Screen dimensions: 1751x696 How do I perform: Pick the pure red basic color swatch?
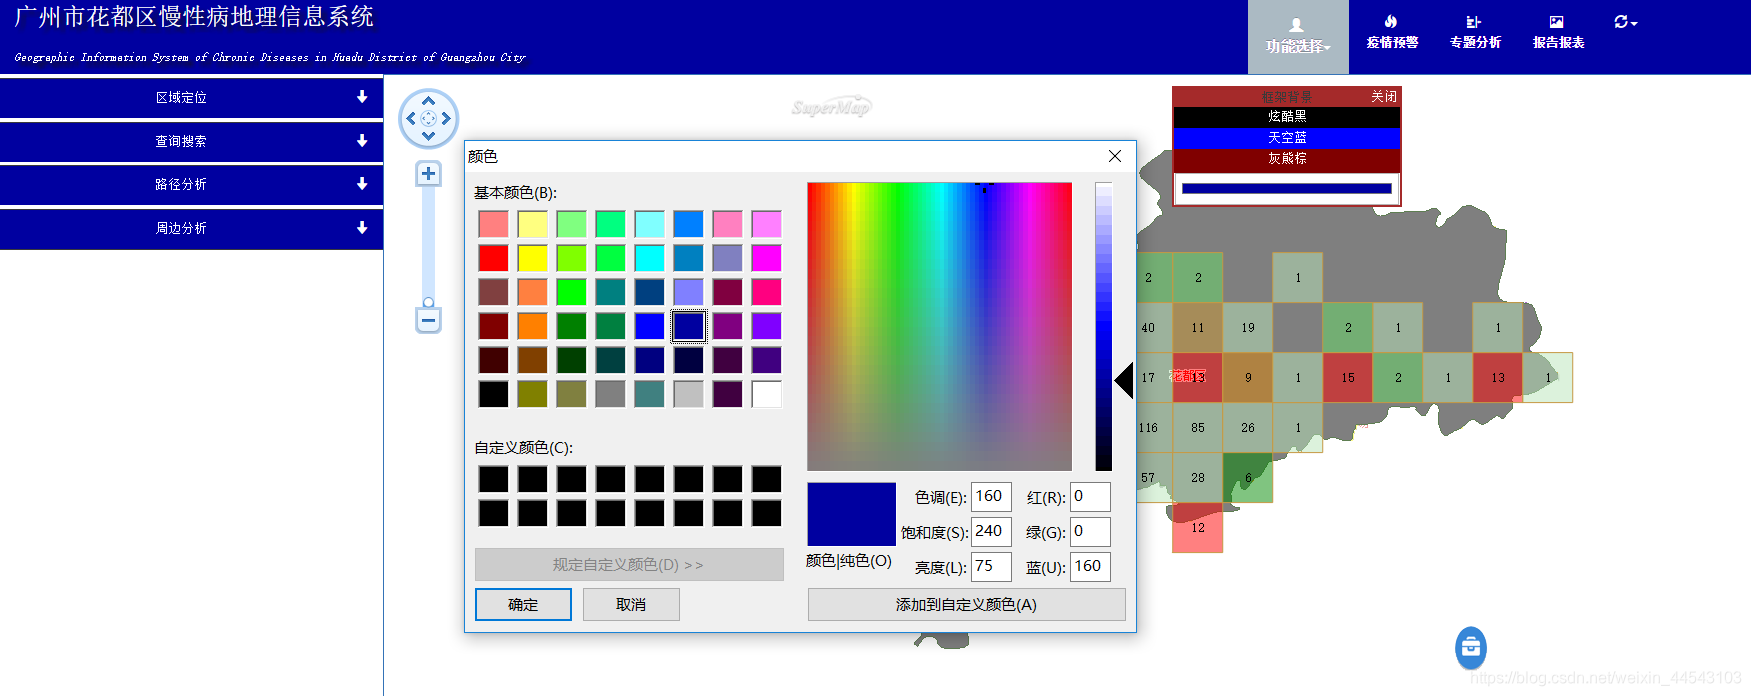493,258
